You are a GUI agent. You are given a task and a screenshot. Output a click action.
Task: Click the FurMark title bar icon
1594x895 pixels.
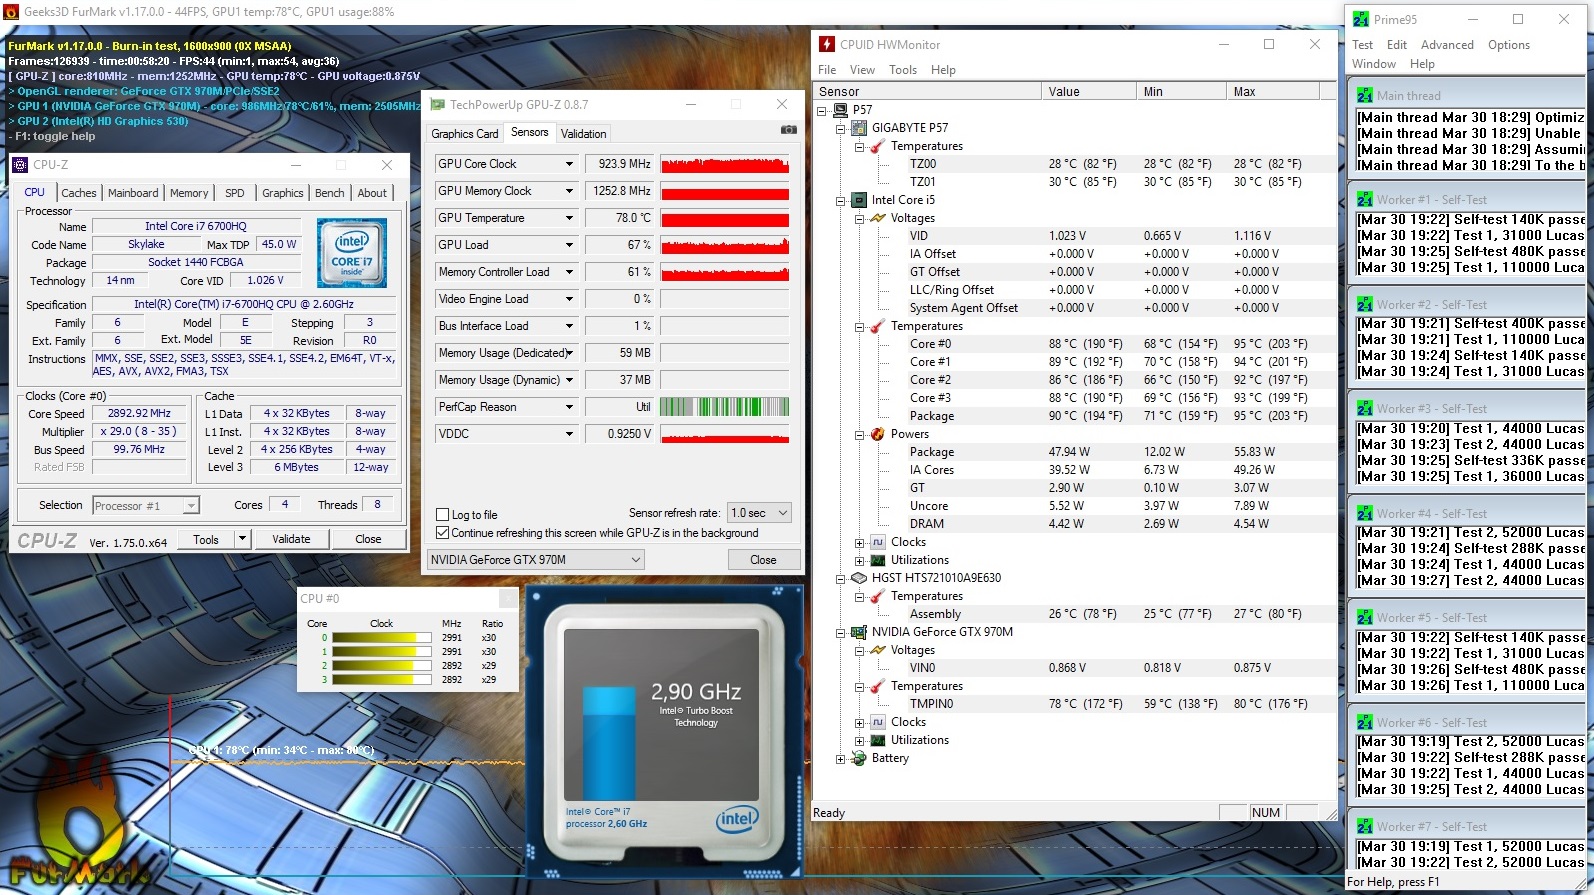coord(11,12)
